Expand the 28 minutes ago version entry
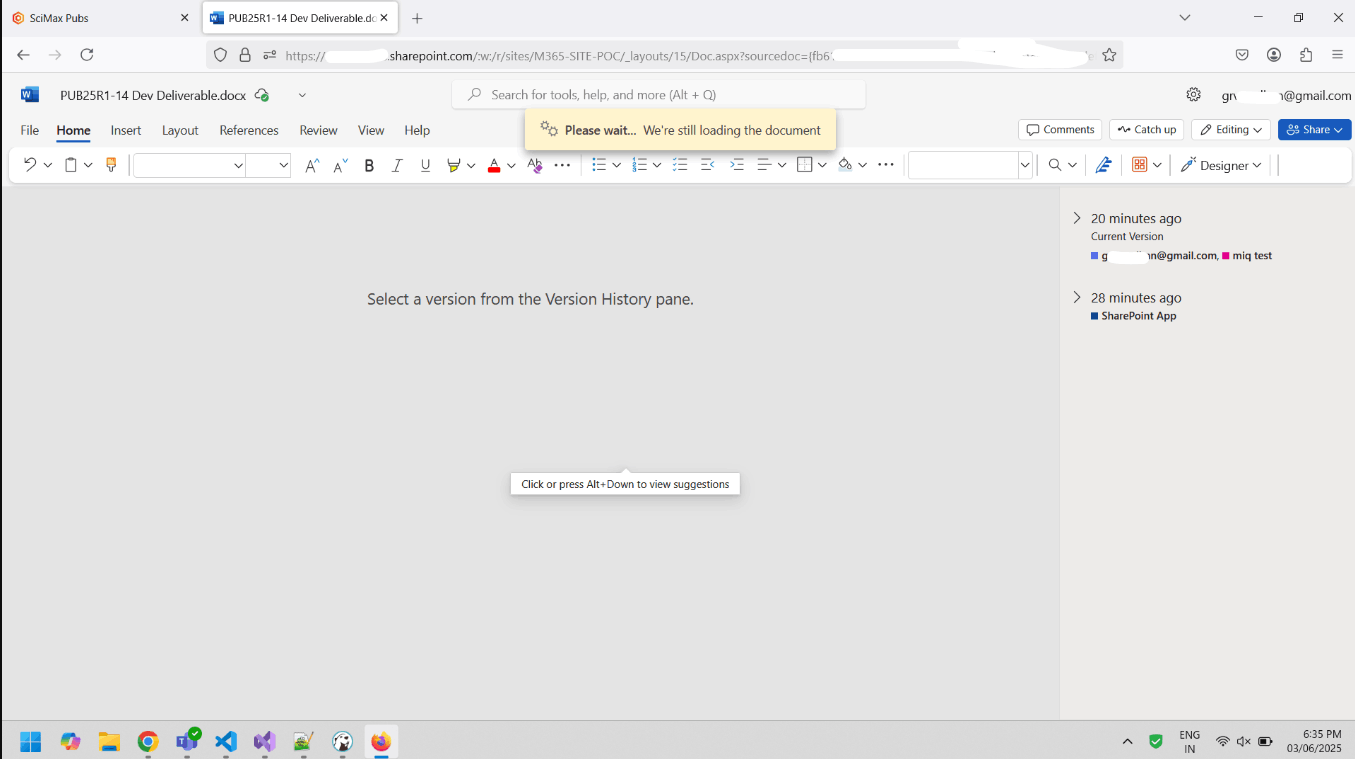This screenshot has width=1355, height=759. pos(1076,297)
